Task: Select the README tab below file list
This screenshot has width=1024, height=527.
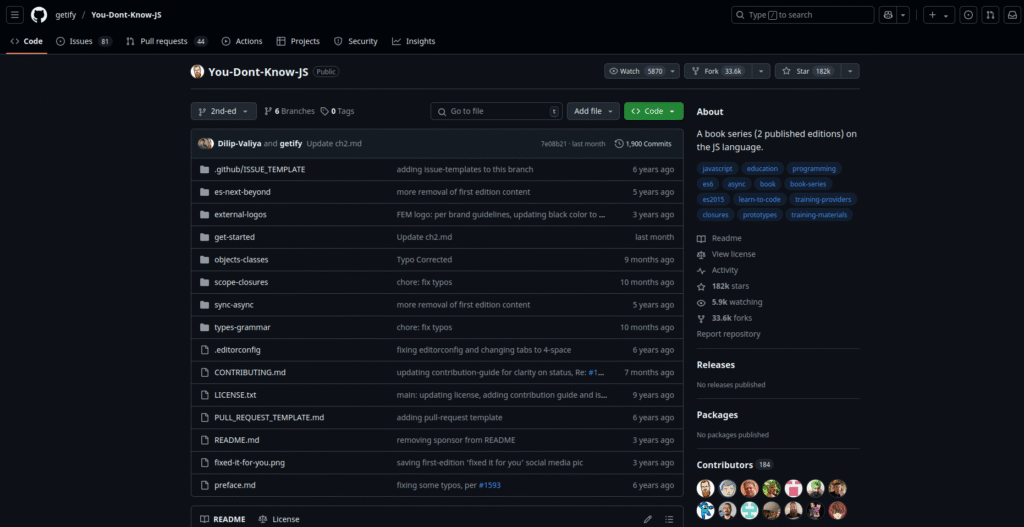Action: pos(223,519)
